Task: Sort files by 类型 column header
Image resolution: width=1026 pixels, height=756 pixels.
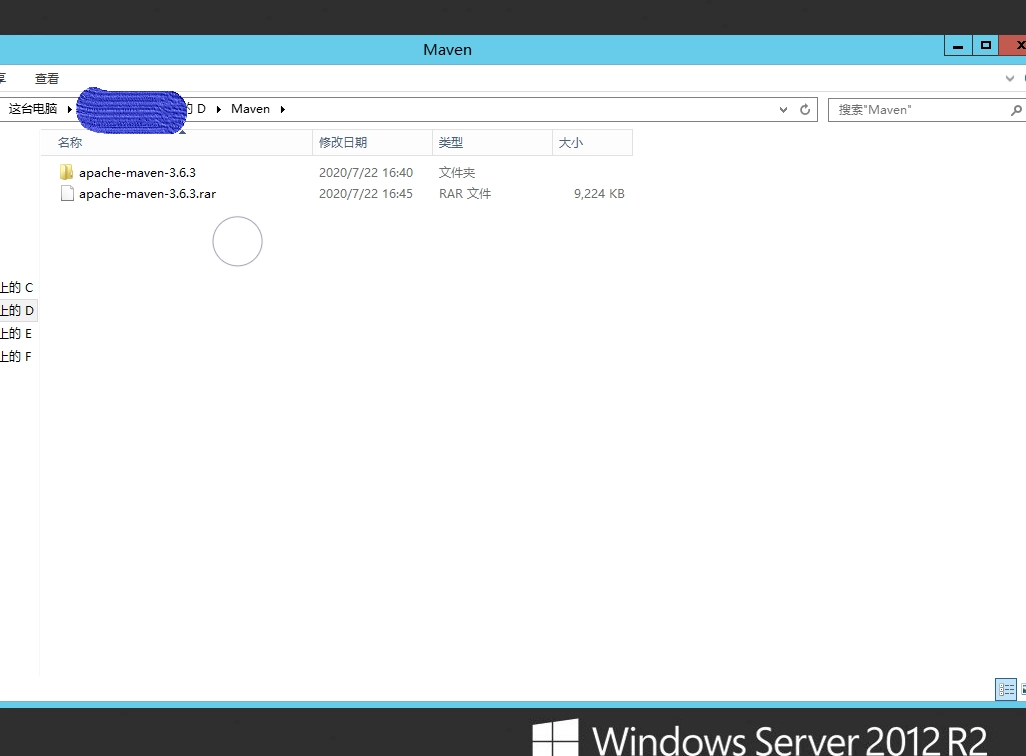Action: point(451,143)
